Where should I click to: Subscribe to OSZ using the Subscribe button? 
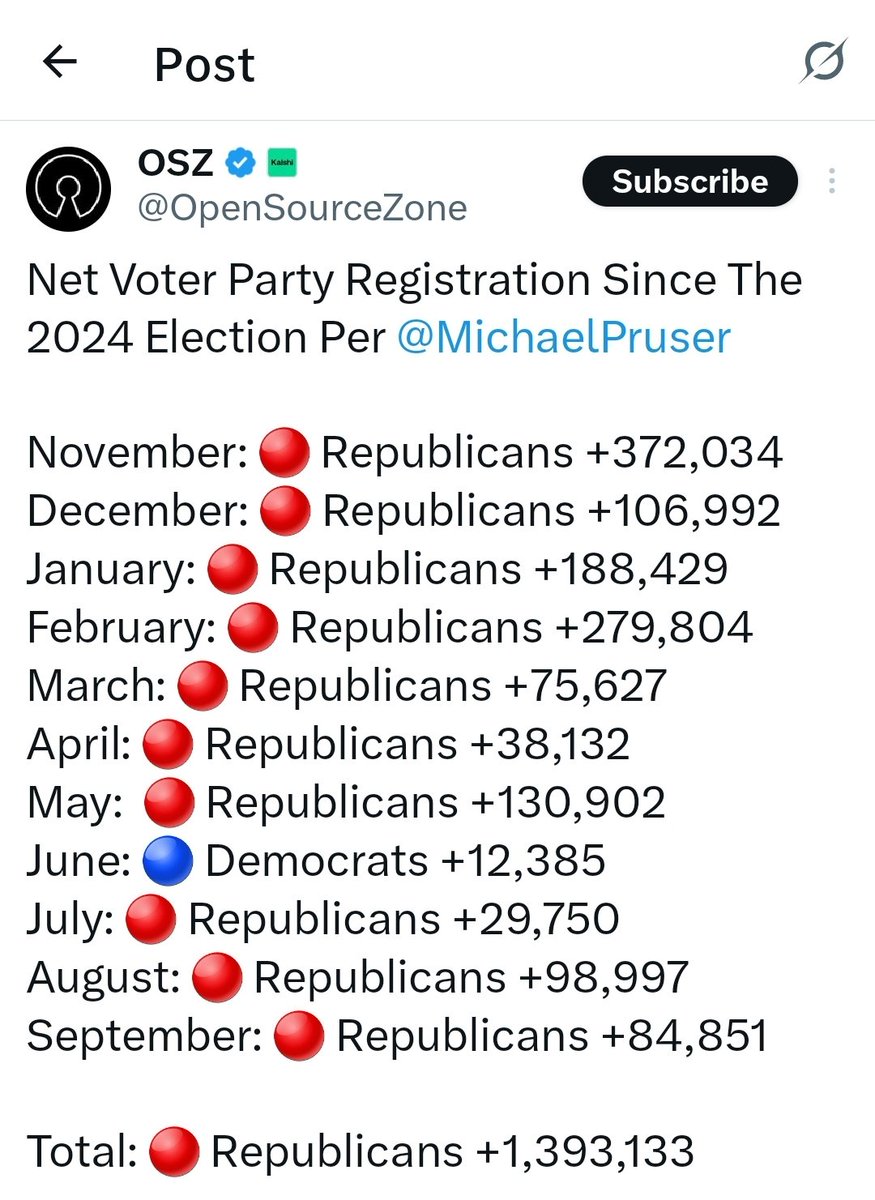point(690,182)
